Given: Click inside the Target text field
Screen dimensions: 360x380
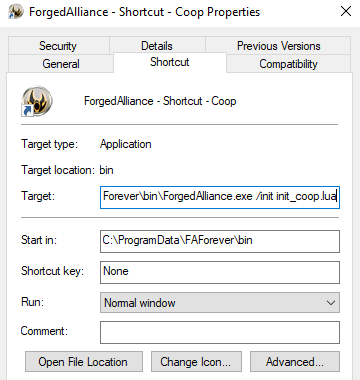Looking at the screenshot, I should click(220, 197).
